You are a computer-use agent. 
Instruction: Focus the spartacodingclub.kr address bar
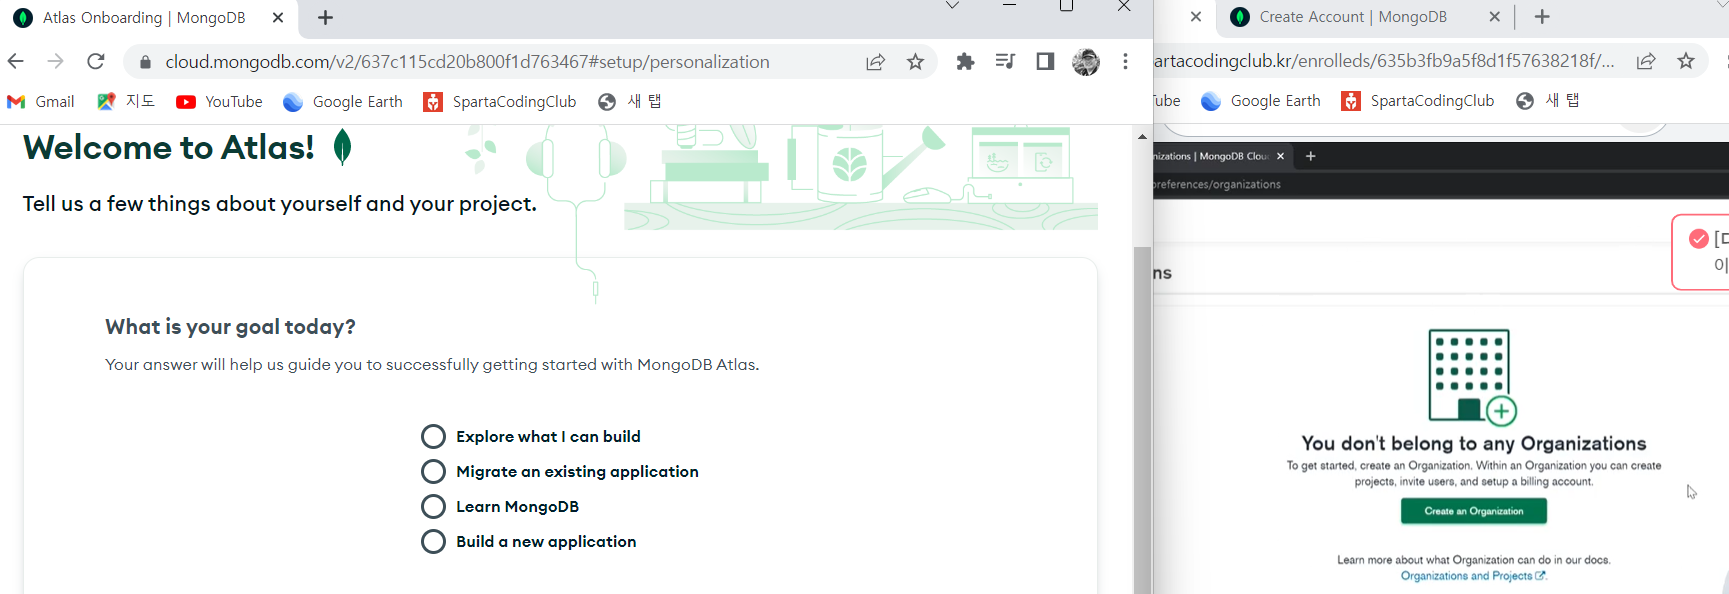1385,61
